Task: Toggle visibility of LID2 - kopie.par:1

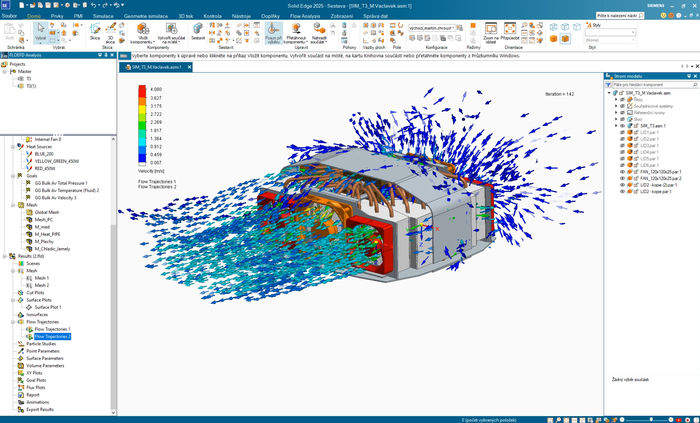Action: (x=622, y=191)
